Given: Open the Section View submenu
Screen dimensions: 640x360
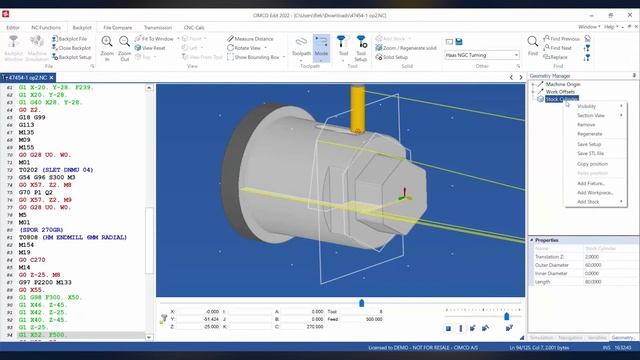Looking at the screenshot, I should 596,116.
